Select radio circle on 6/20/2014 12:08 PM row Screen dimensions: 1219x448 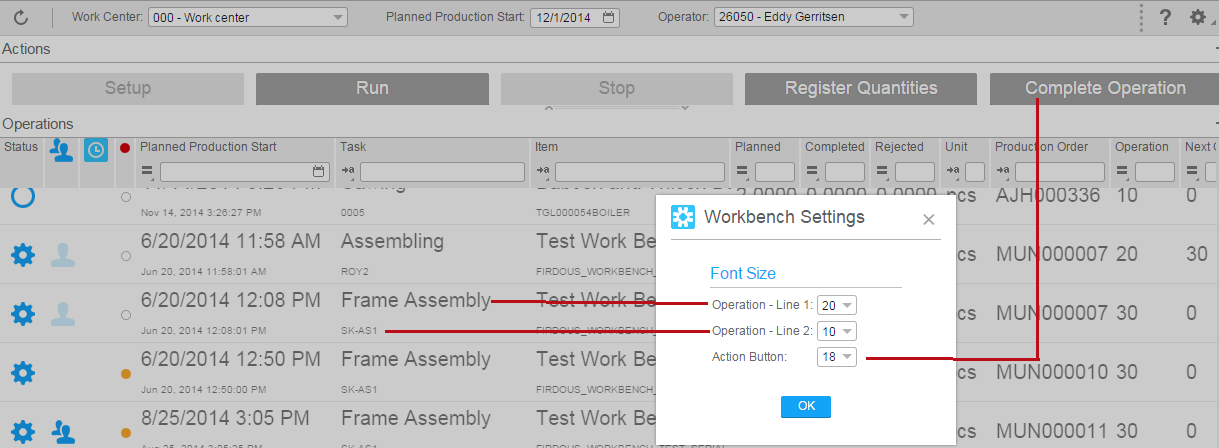click(125, 315)
